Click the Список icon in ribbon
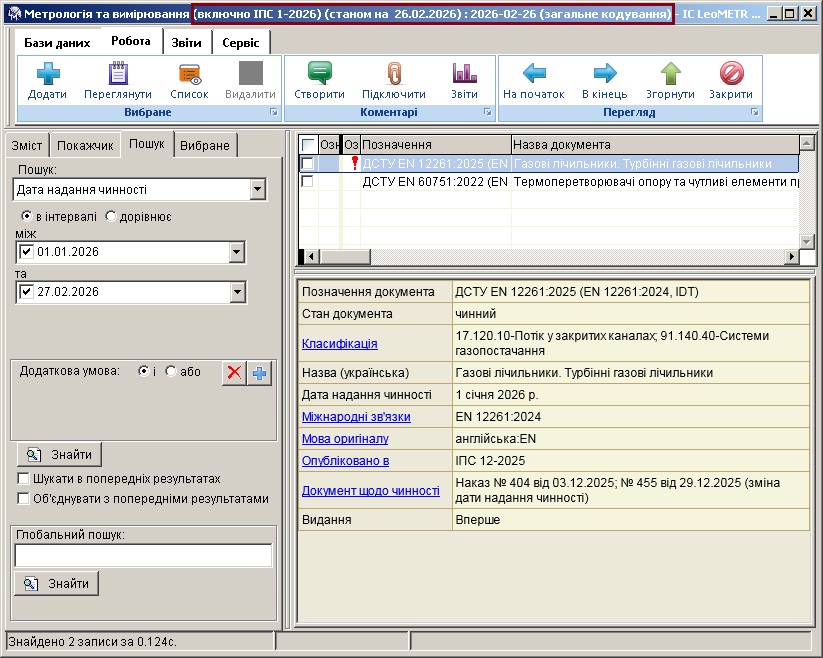Viewport: 823px width, 658px height. coord(189,74)
